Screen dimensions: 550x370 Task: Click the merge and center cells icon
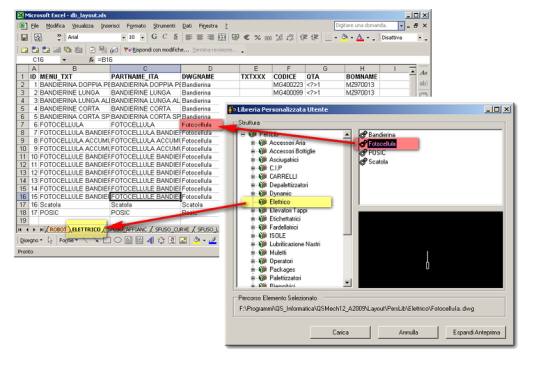point(222,37)
